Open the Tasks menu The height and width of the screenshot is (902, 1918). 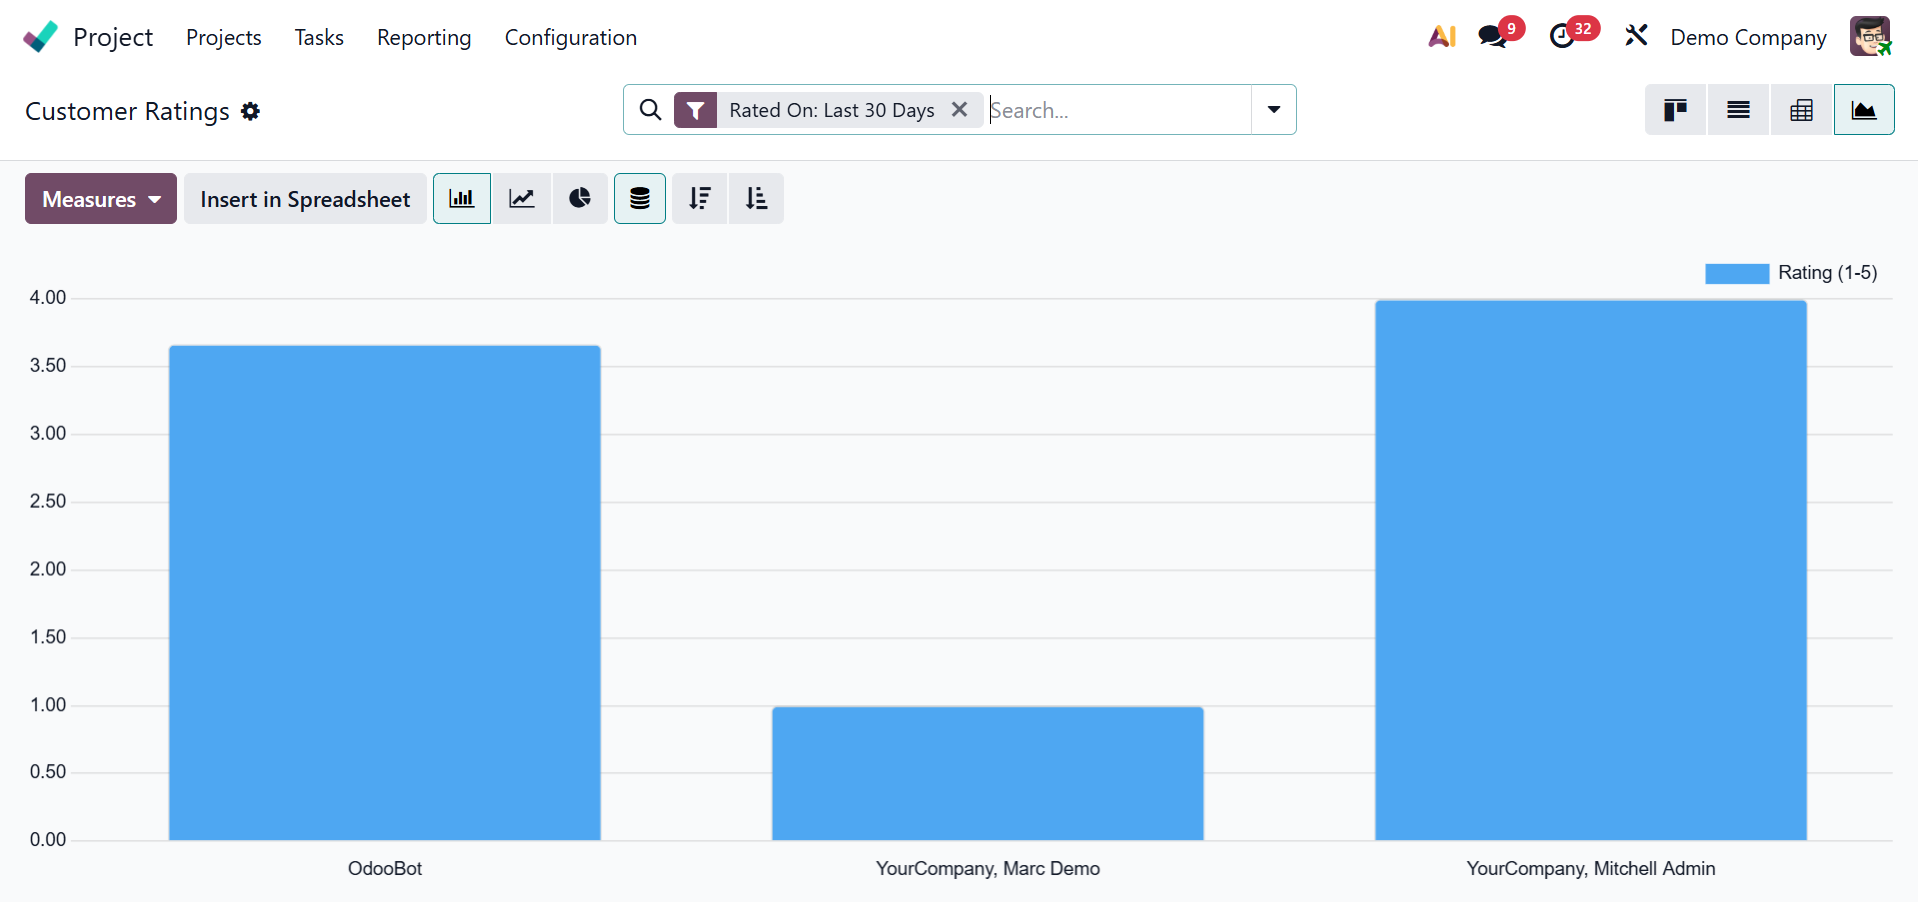(x=319, y=37)
